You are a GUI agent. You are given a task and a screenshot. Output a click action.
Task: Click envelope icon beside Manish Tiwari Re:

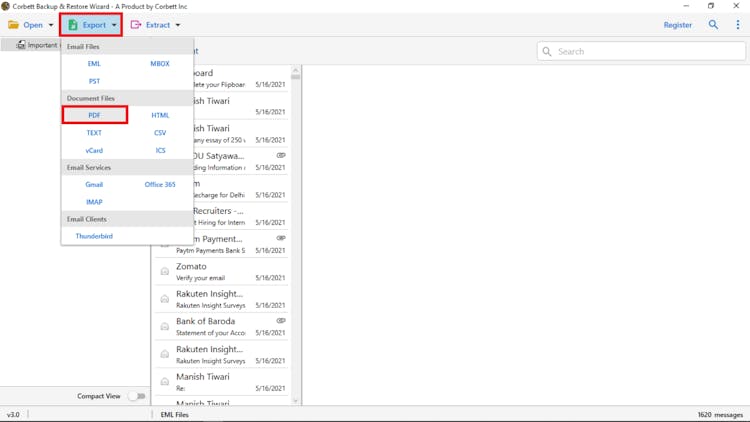tap(165, 382)
